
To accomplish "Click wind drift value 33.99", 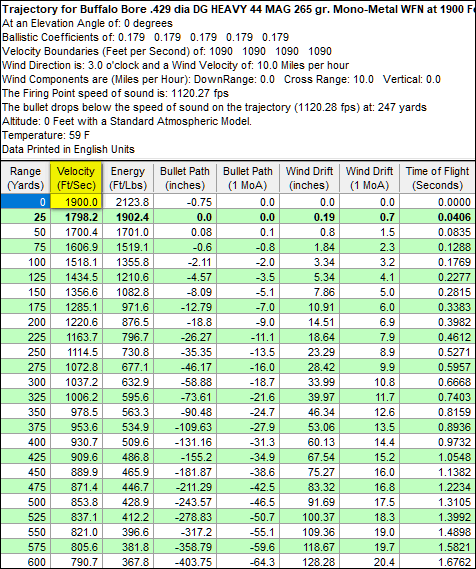I will pos(309,382).
